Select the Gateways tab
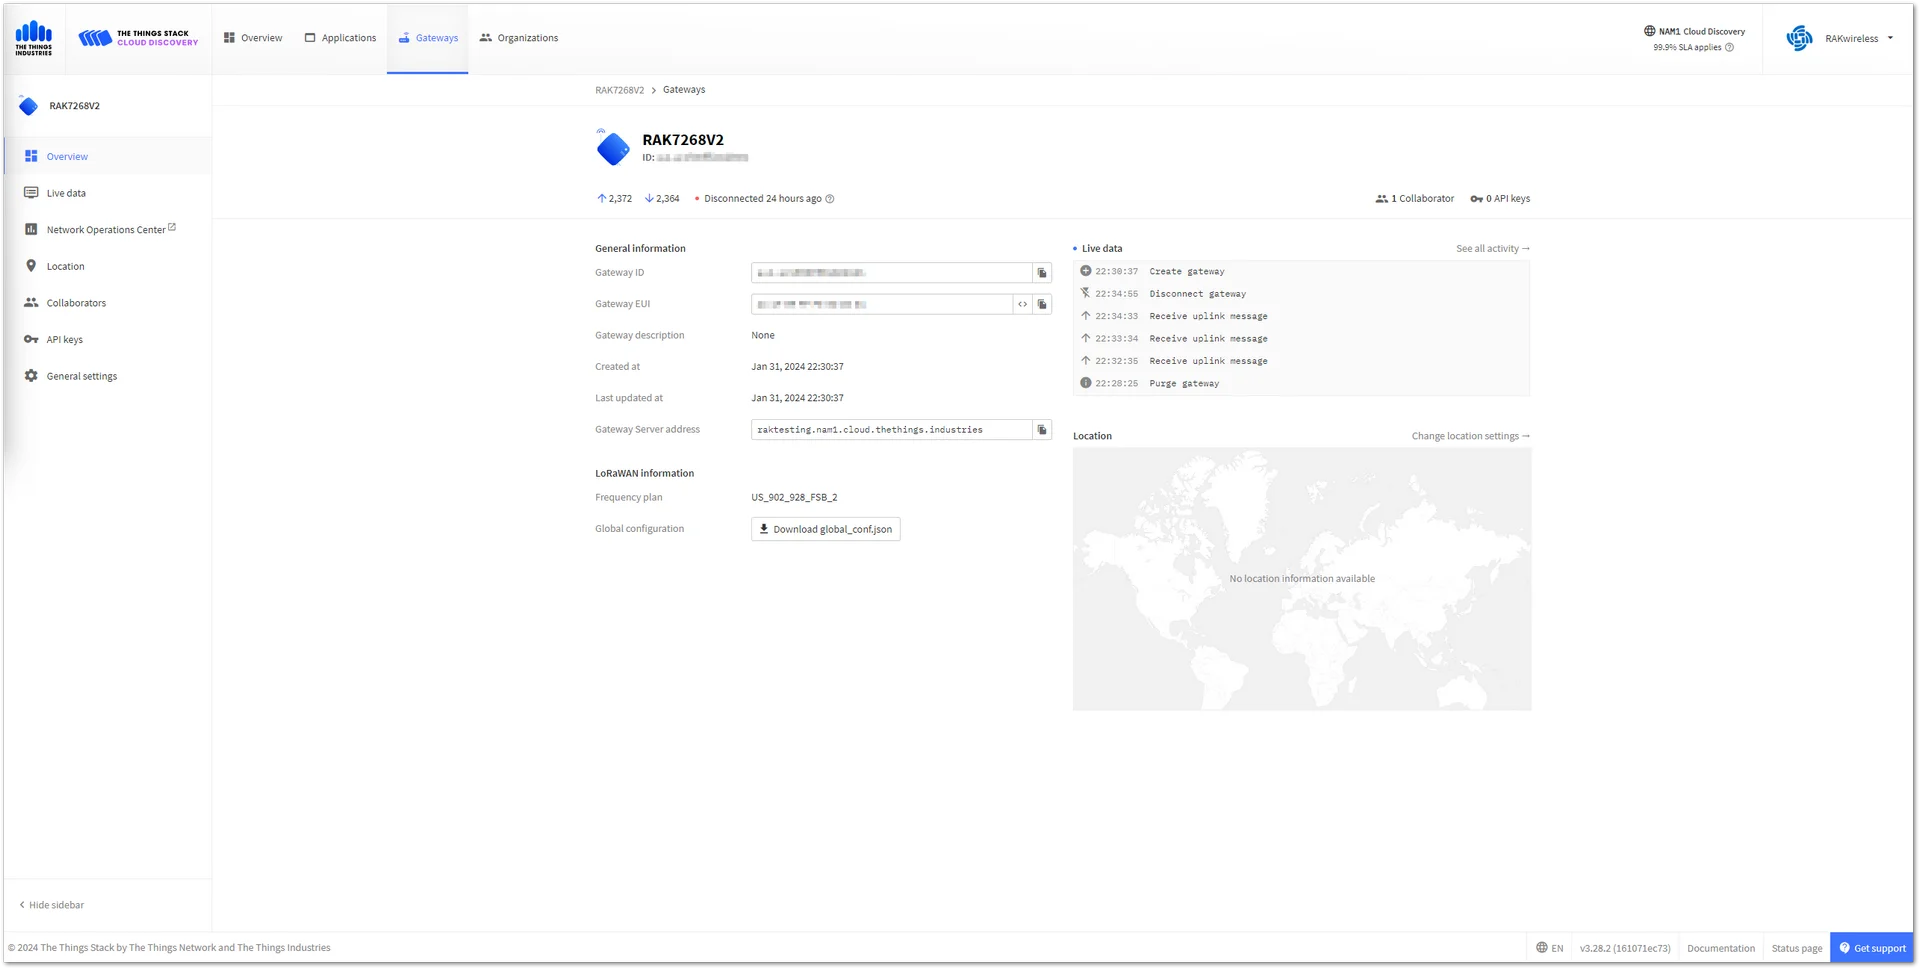 pyautogui.click(x=428, y=38)
